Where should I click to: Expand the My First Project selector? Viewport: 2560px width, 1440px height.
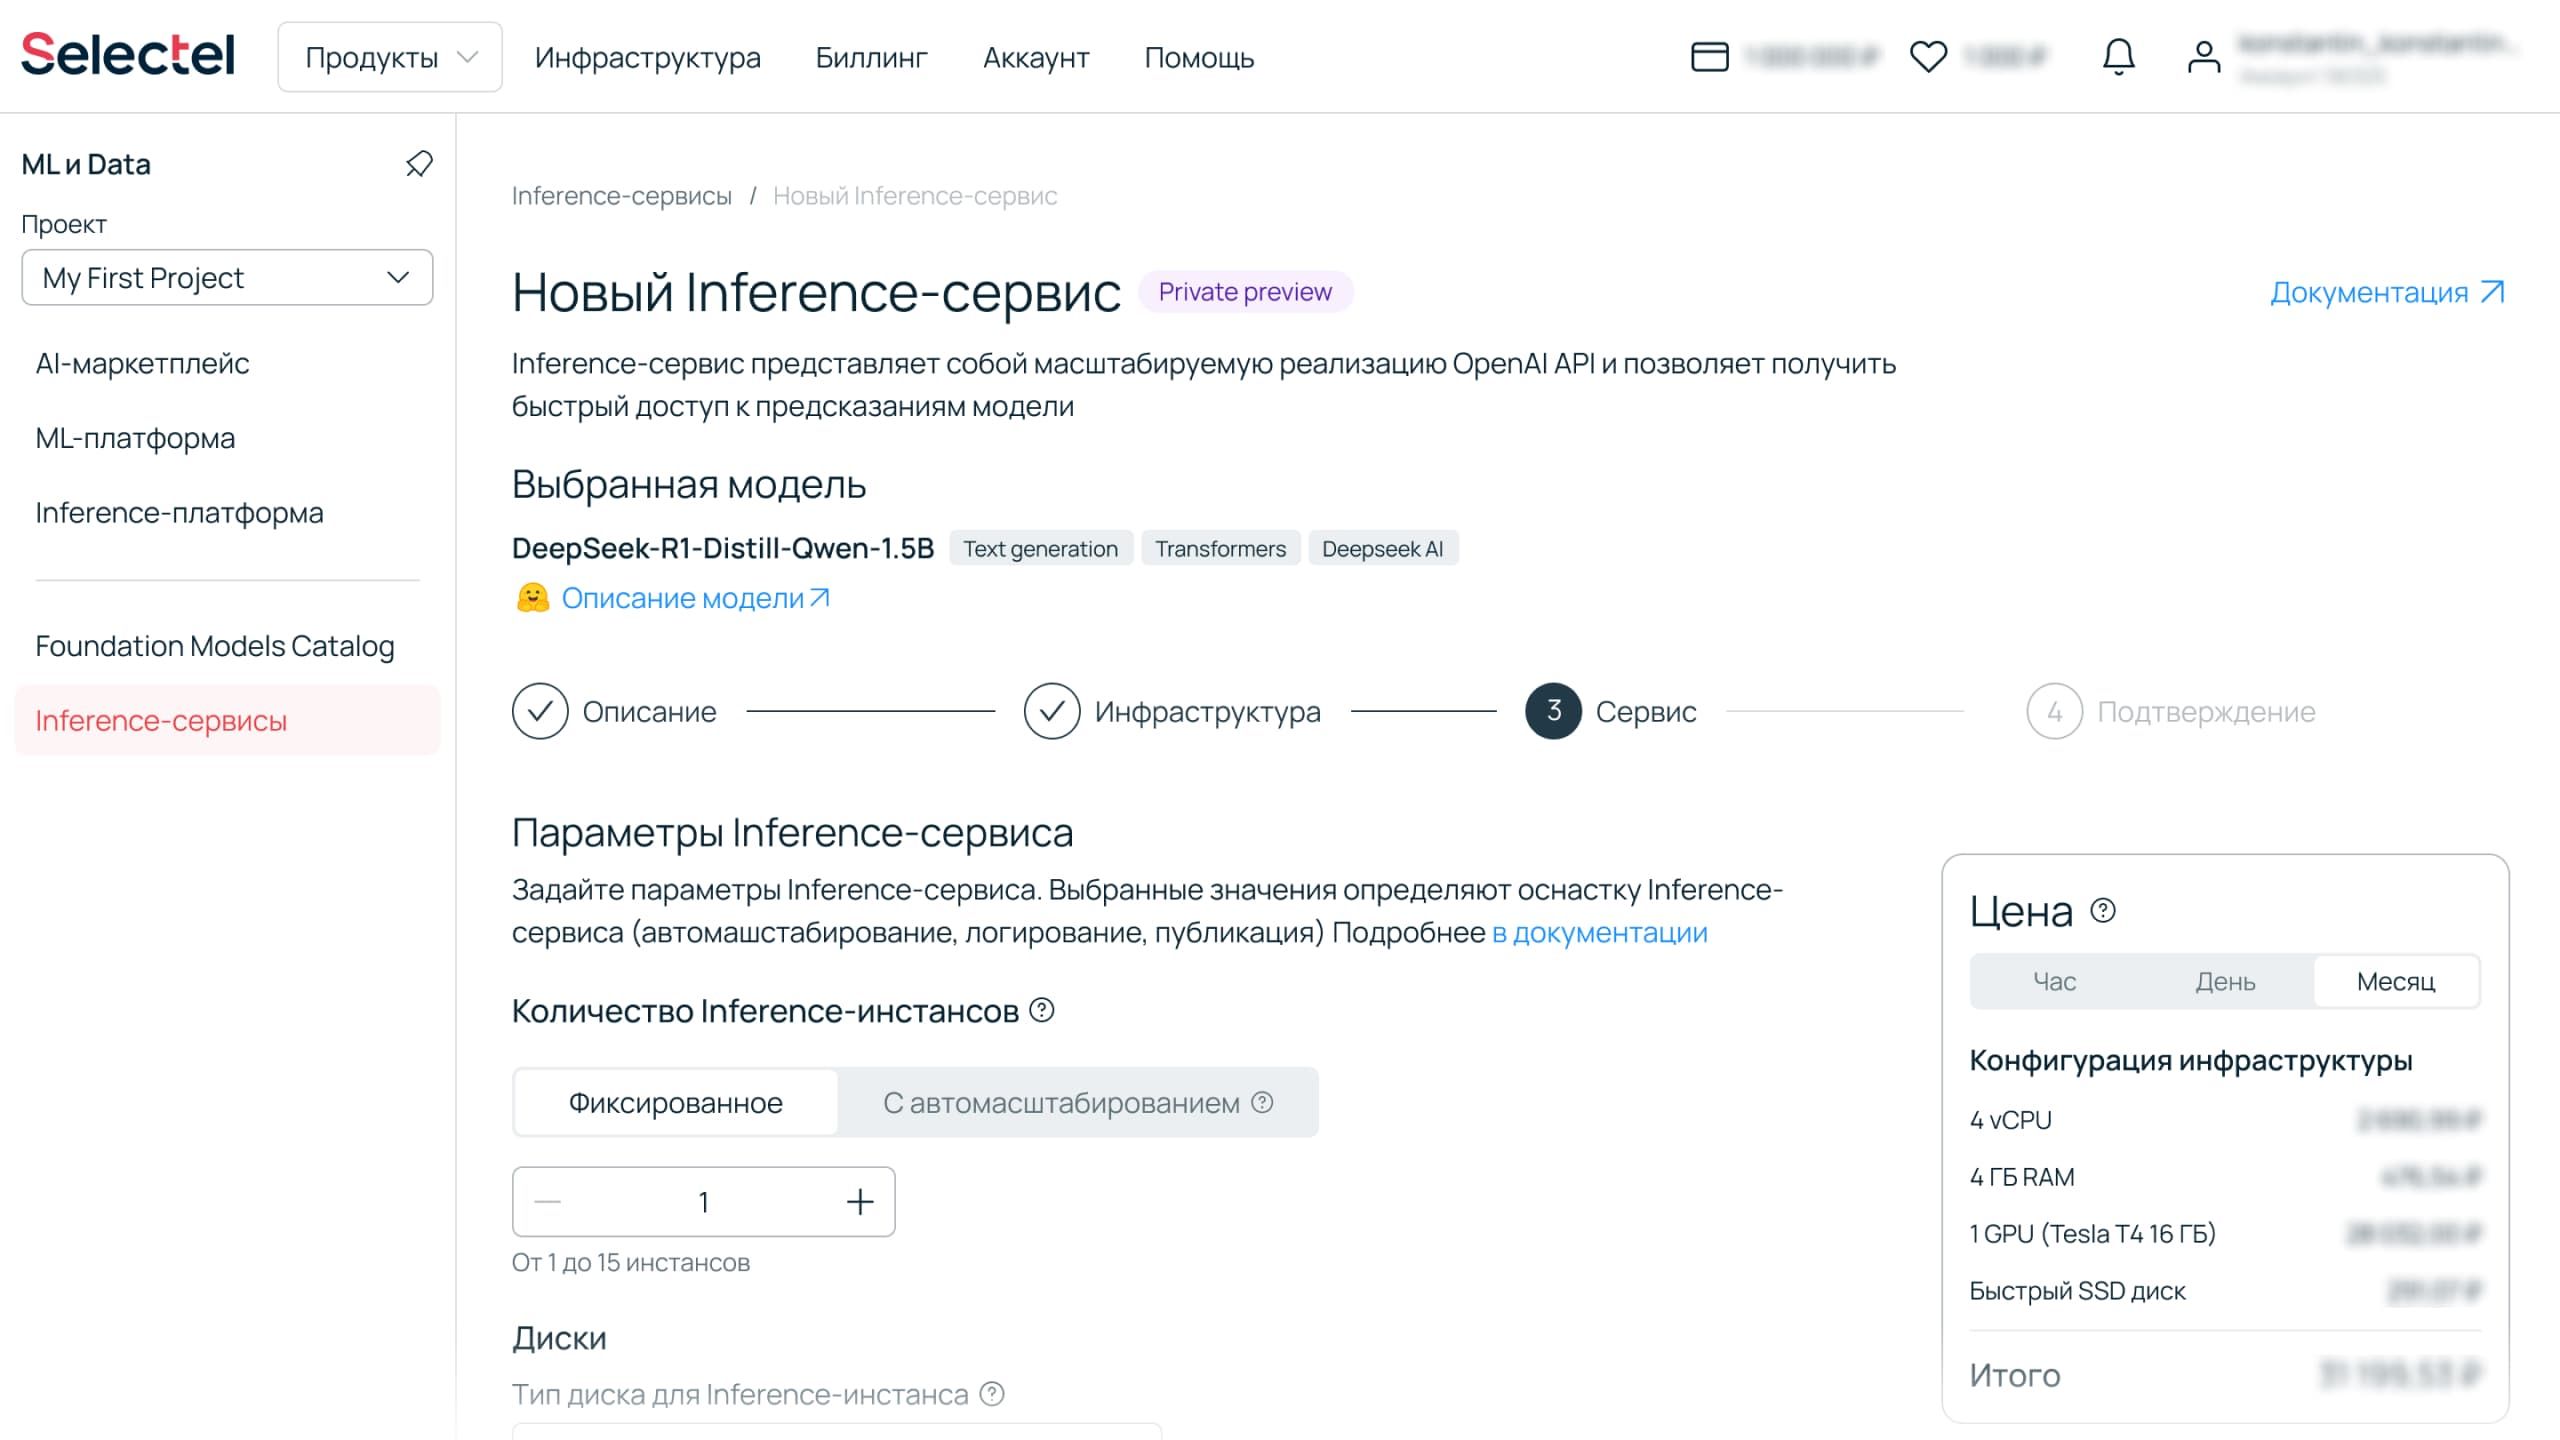227,277
